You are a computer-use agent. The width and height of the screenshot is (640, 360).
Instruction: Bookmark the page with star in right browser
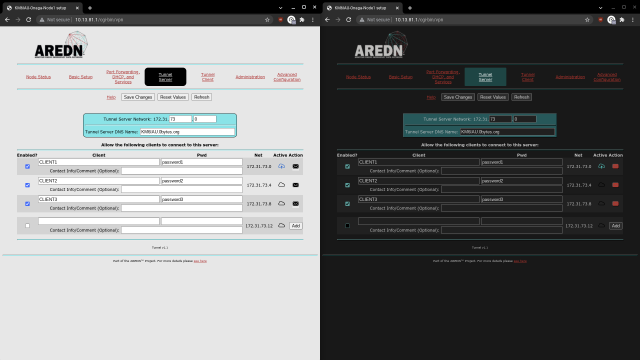(x=587, y=20)
